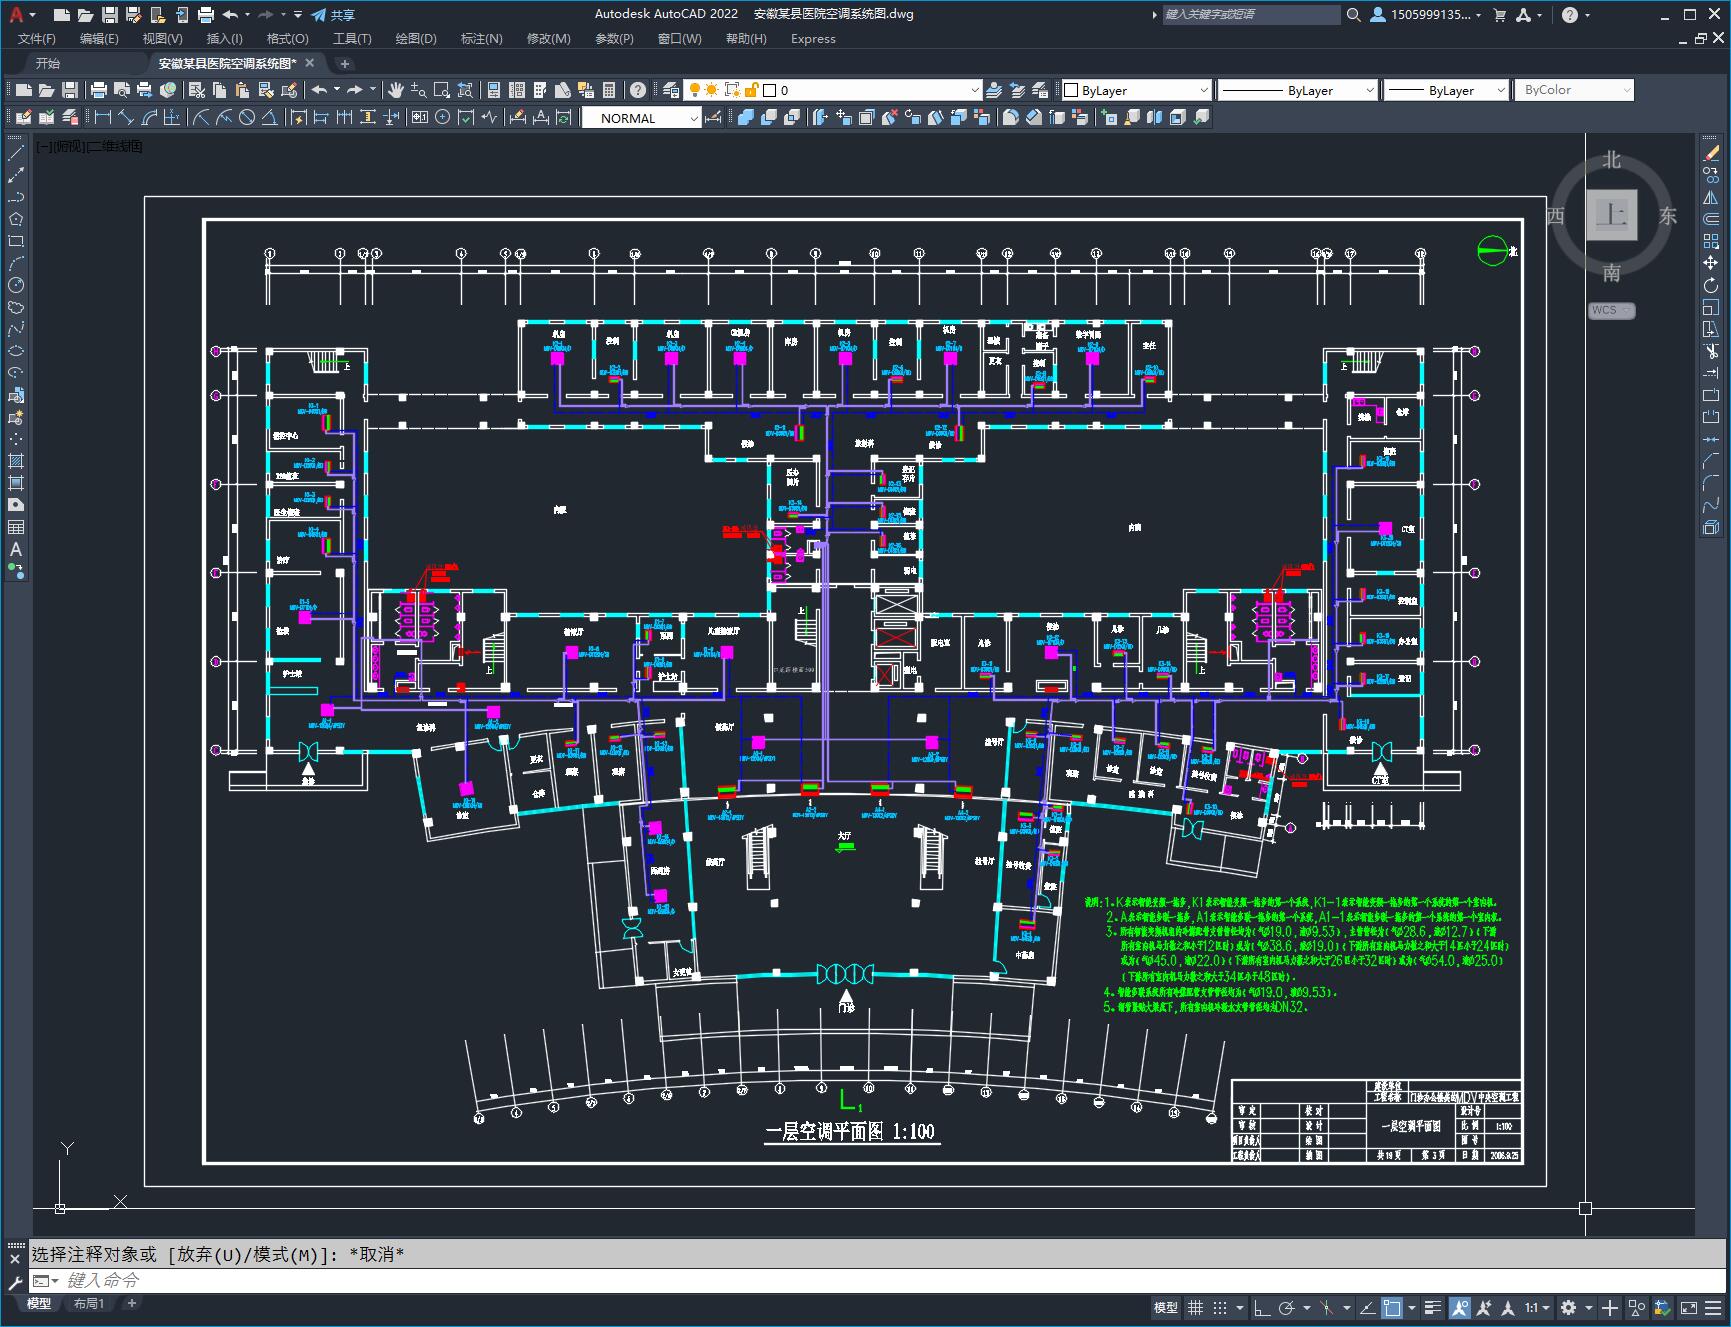The height and width of the screenshot is (1327, 1731).
Task: Click the [-][俯视][二维线框] viewport label
Action: 90,146
